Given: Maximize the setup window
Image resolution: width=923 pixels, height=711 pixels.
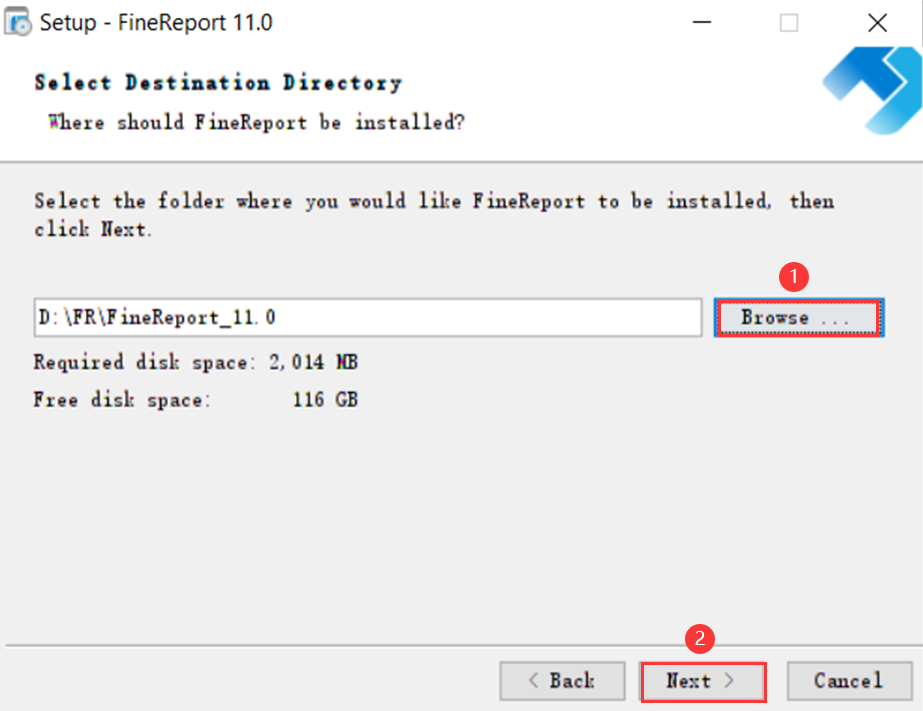Looking at the screenshot, I should coord(790,22).
